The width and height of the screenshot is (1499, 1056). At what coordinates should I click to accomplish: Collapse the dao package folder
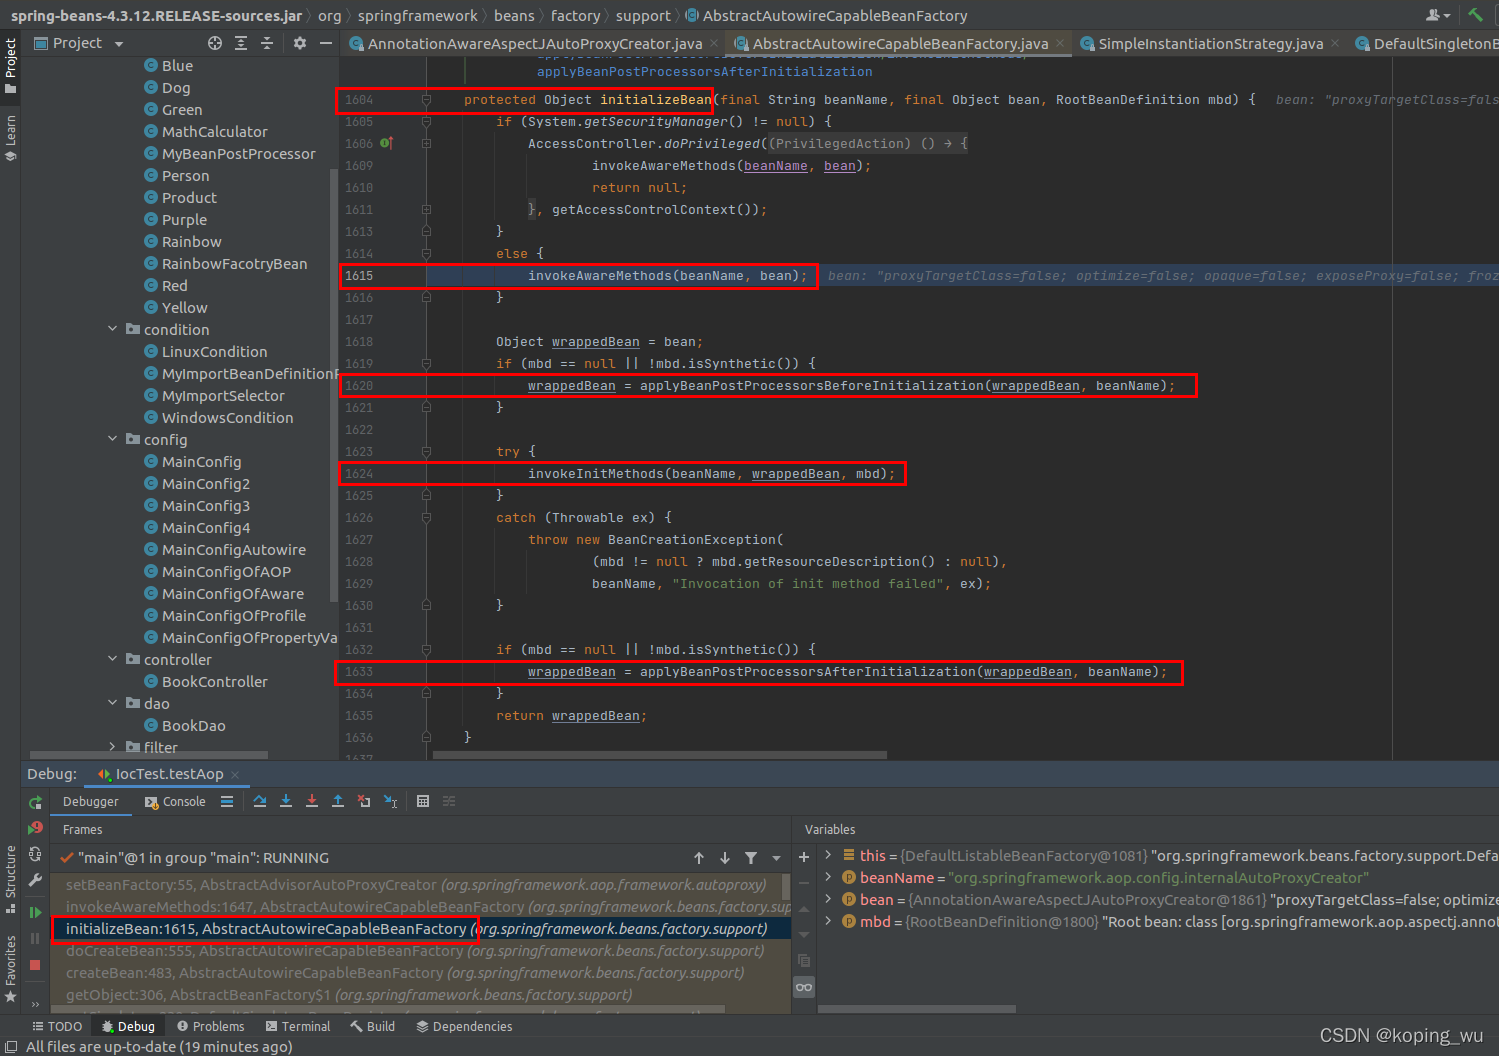pos(113,703)
